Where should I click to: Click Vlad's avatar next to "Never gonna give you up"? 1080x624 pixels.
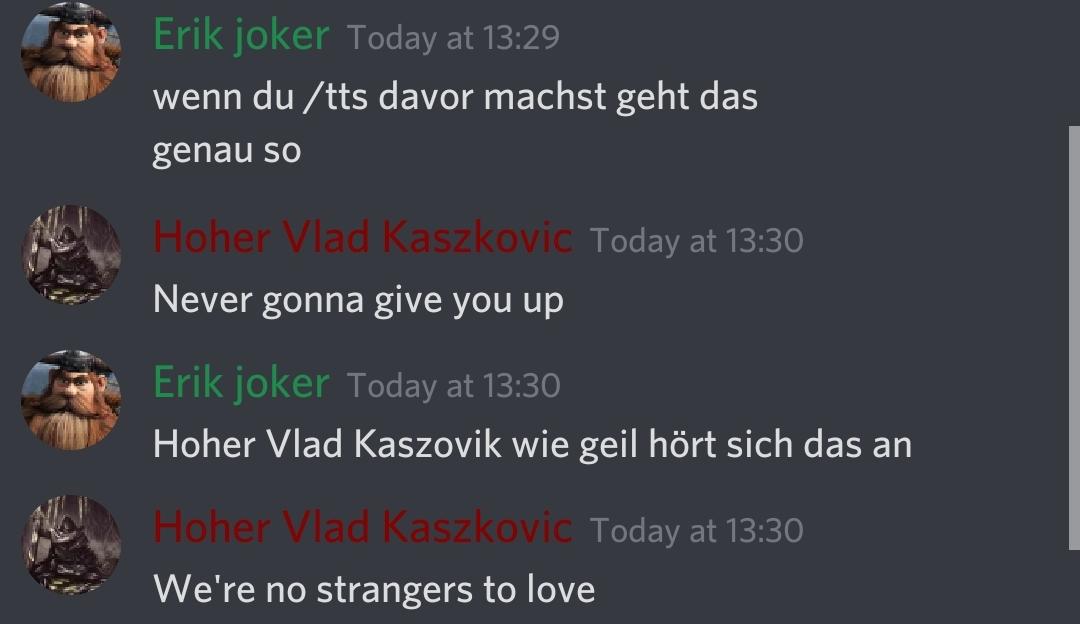[71, 255]
